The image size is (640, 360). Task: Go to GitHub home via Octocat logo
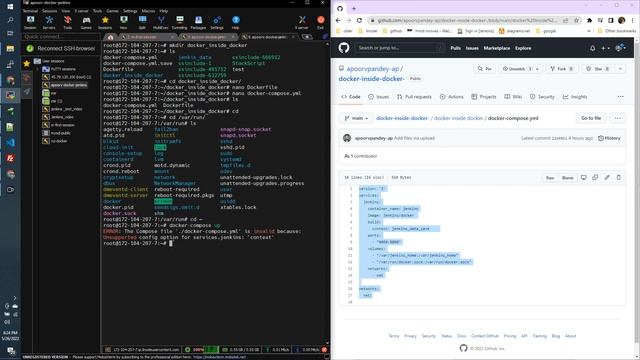click(344, 48)
